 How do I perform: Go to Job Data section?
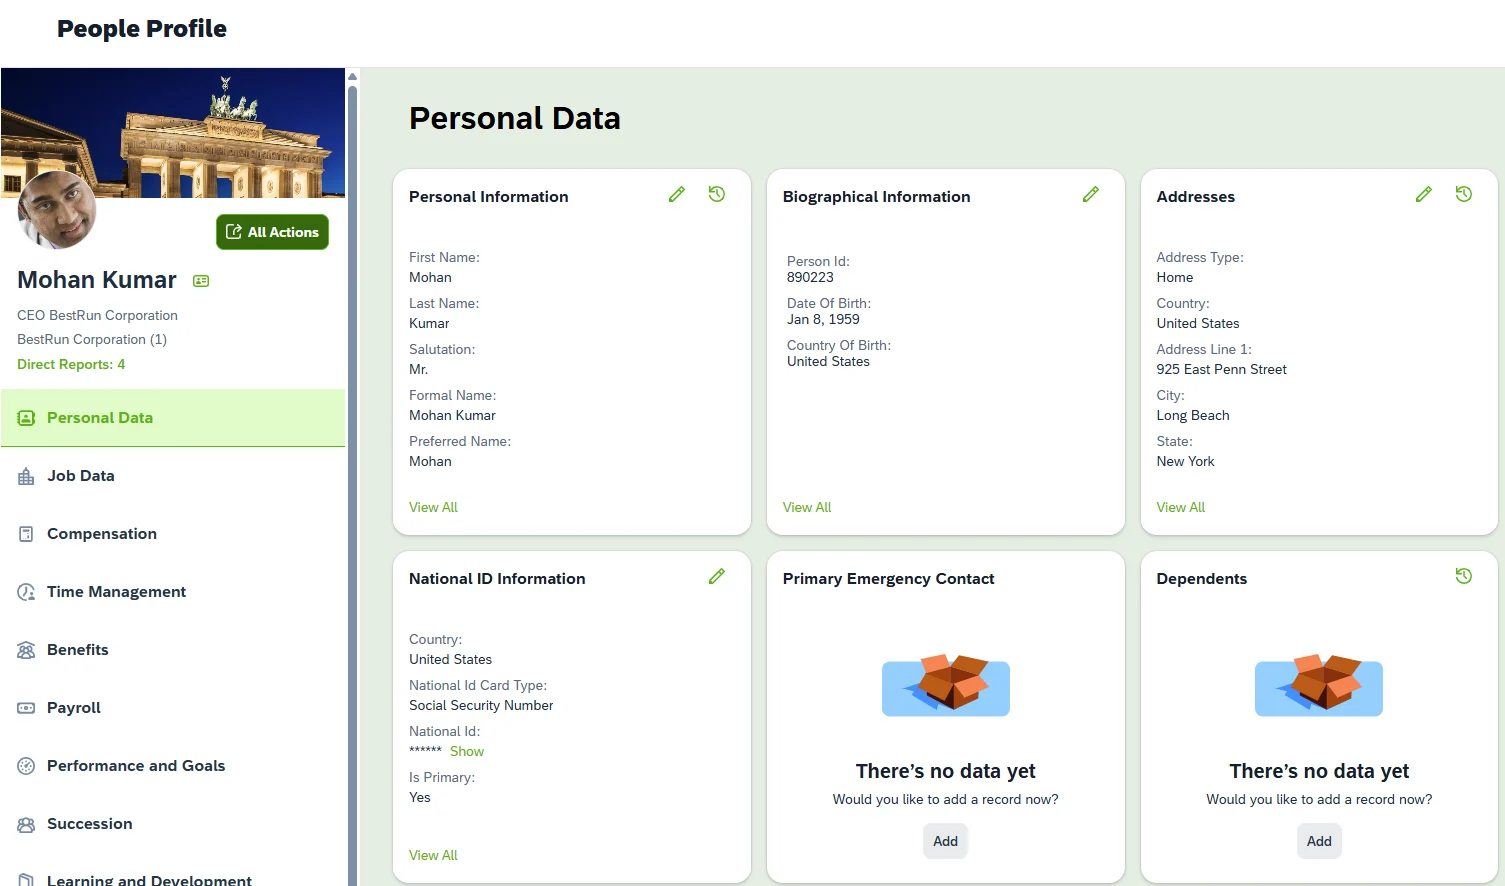click(x=173, y=476)
